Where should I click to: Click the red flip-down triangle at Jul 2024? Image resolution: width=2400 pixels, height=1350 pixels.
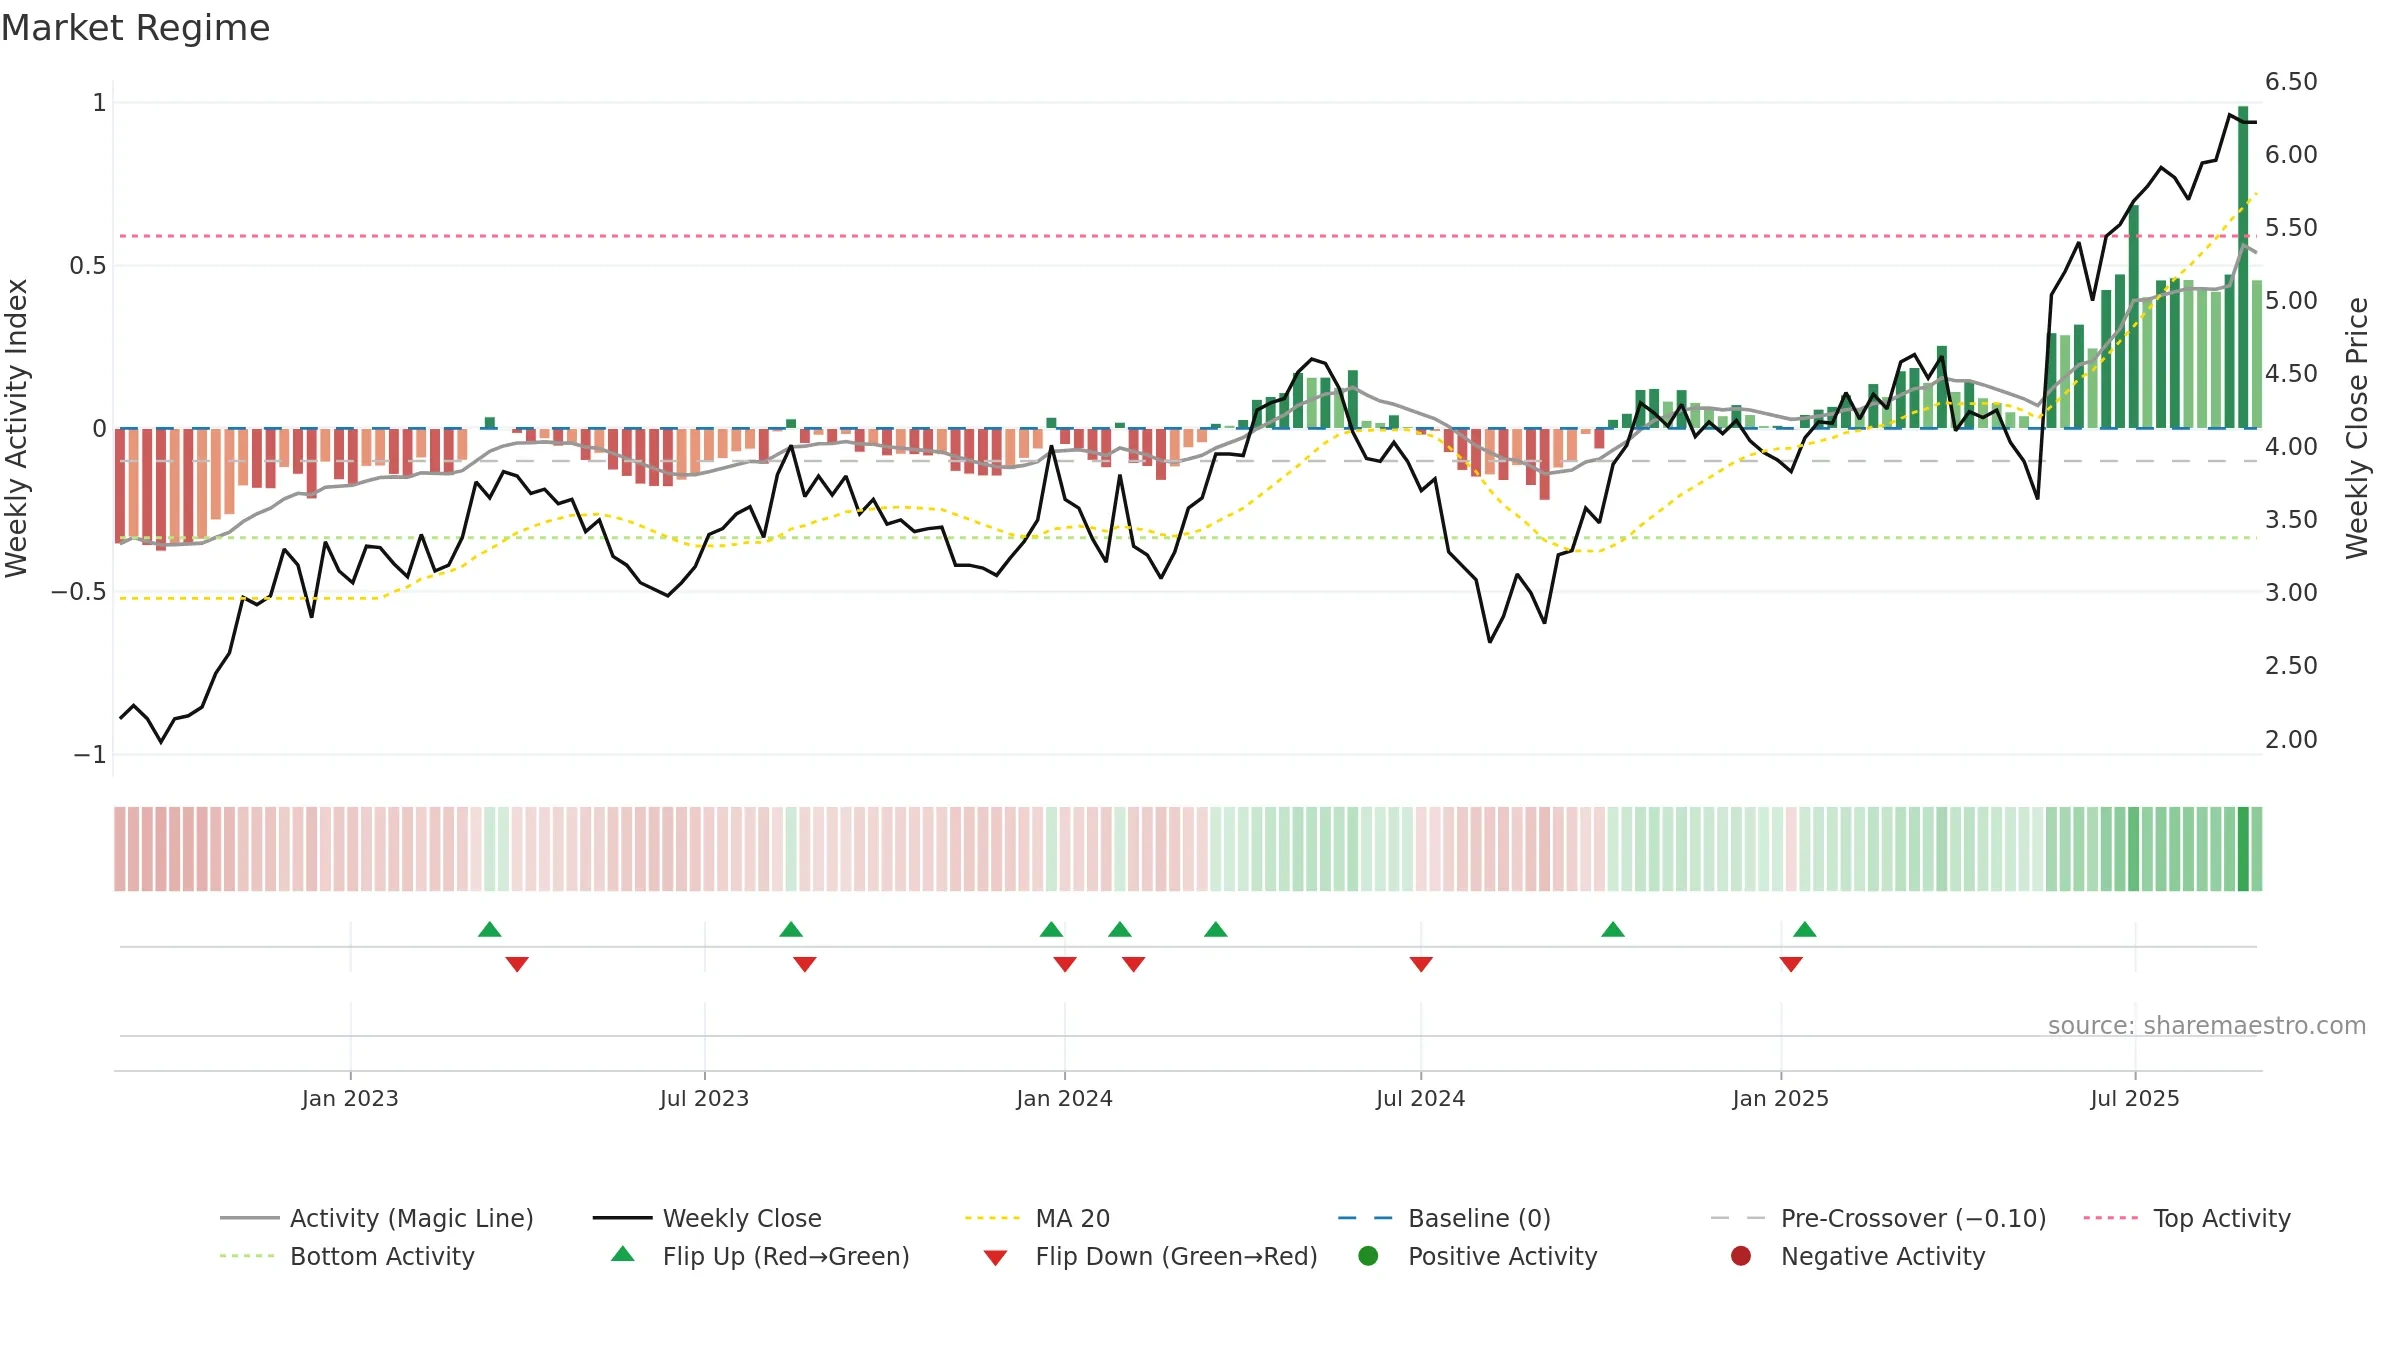1421,964
